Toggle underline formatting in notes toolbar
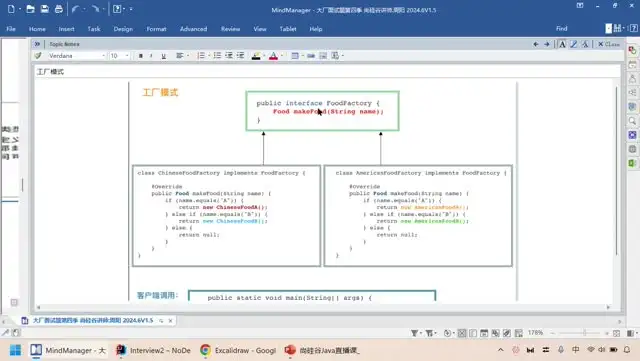The image size is (640, 361). click(163, 56)
